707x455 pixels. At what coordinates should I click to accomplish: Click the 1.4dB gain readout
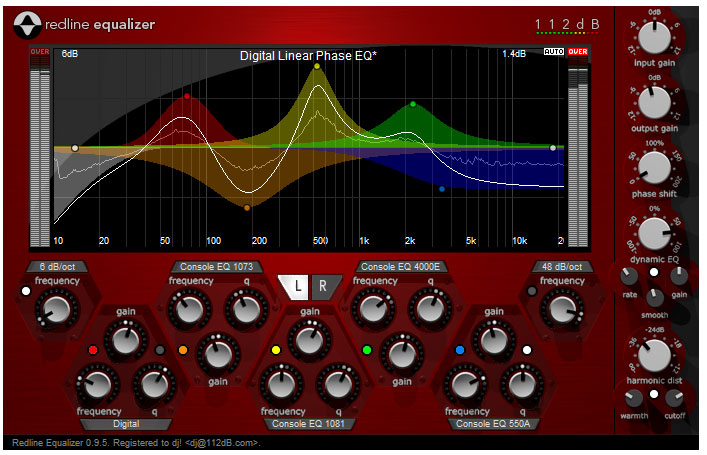pos(514,54)
